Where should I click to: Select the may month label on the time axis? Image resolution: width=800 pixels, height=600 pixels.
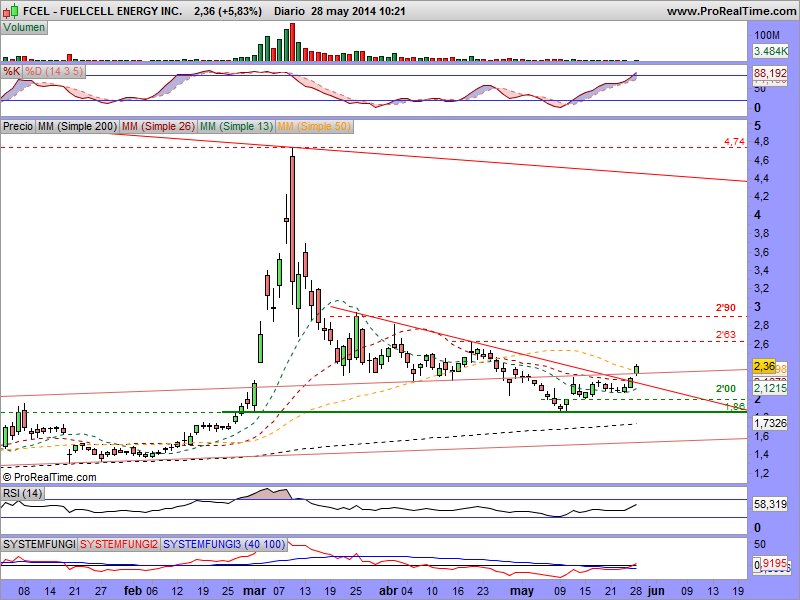tap(522, 591)
